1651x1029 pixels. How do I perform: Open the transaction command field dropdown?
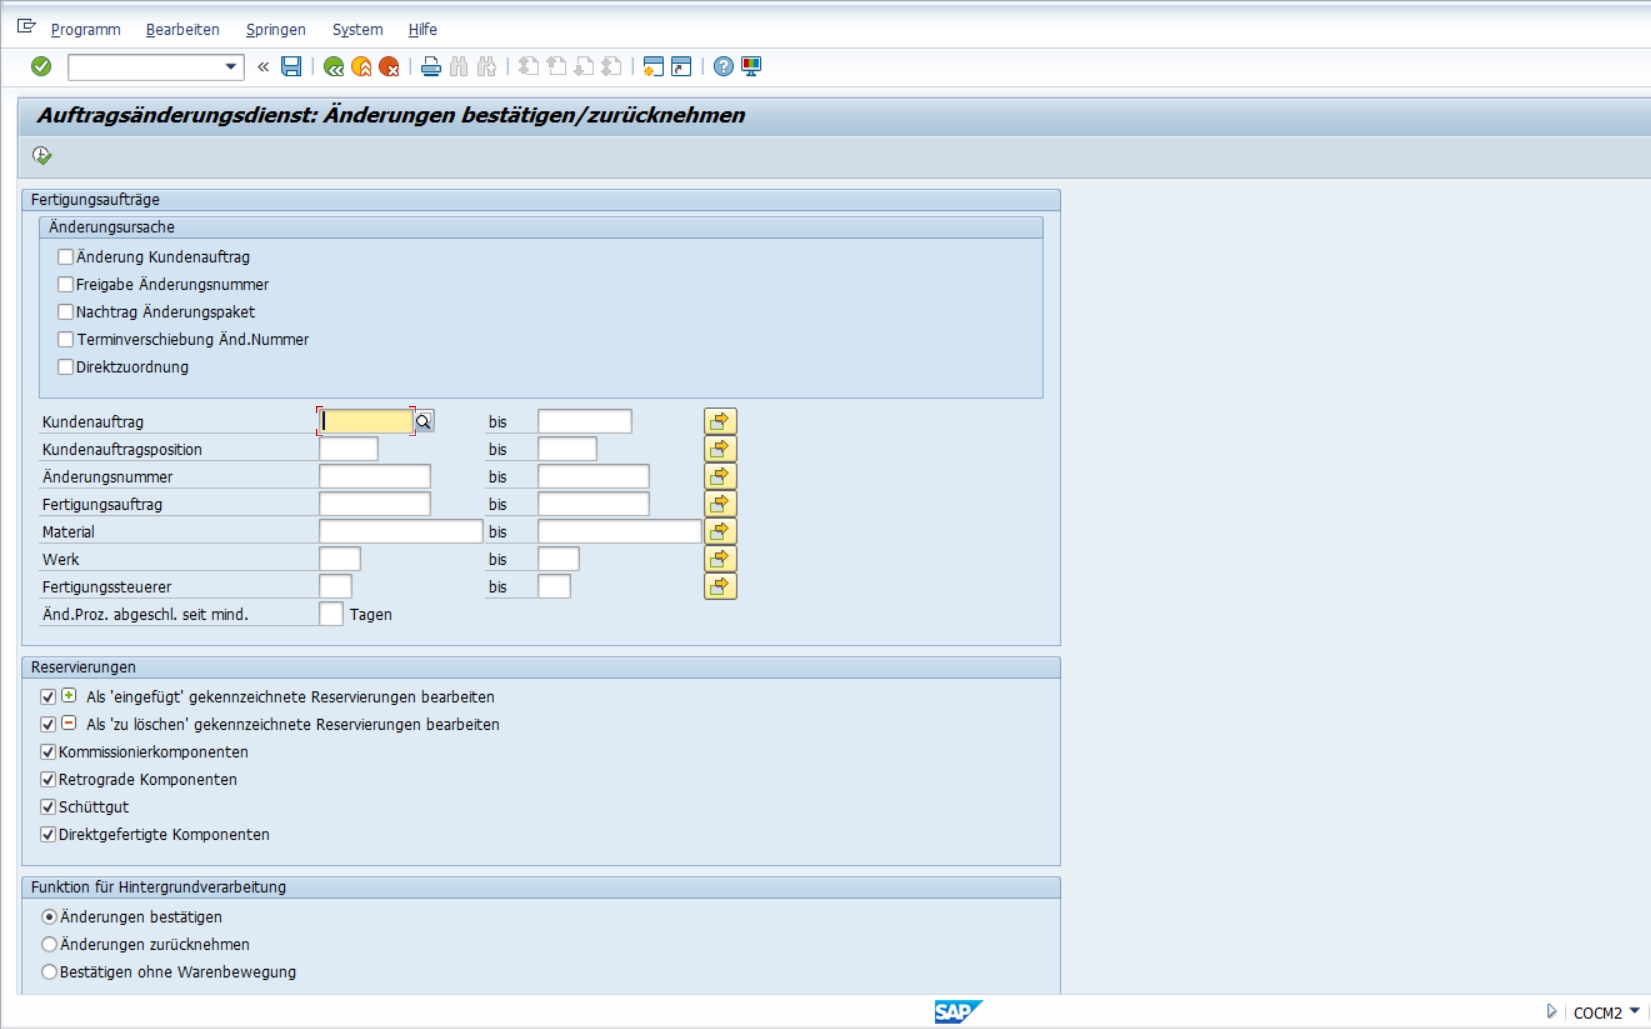coord(231,67)
